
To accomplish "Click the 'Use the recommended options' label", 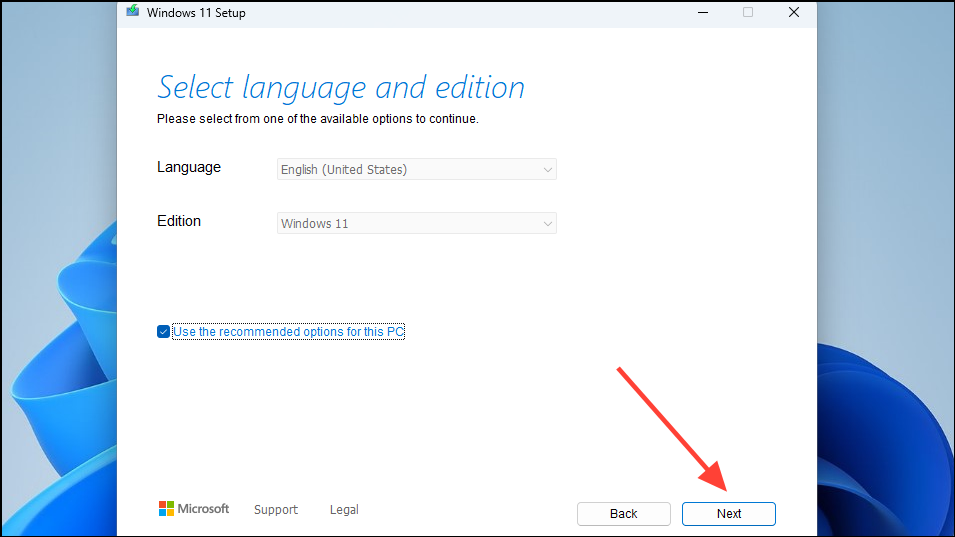I will [x=289, y=332].
